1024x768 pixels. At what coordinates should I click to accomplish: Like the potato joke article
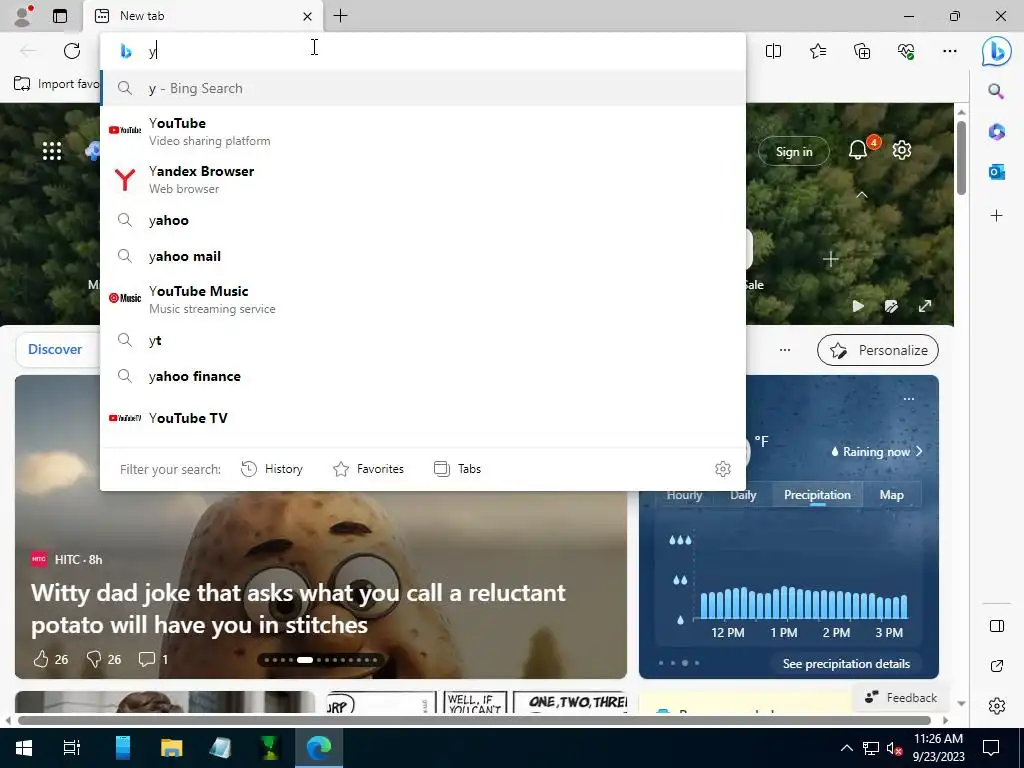click(50, 659)
